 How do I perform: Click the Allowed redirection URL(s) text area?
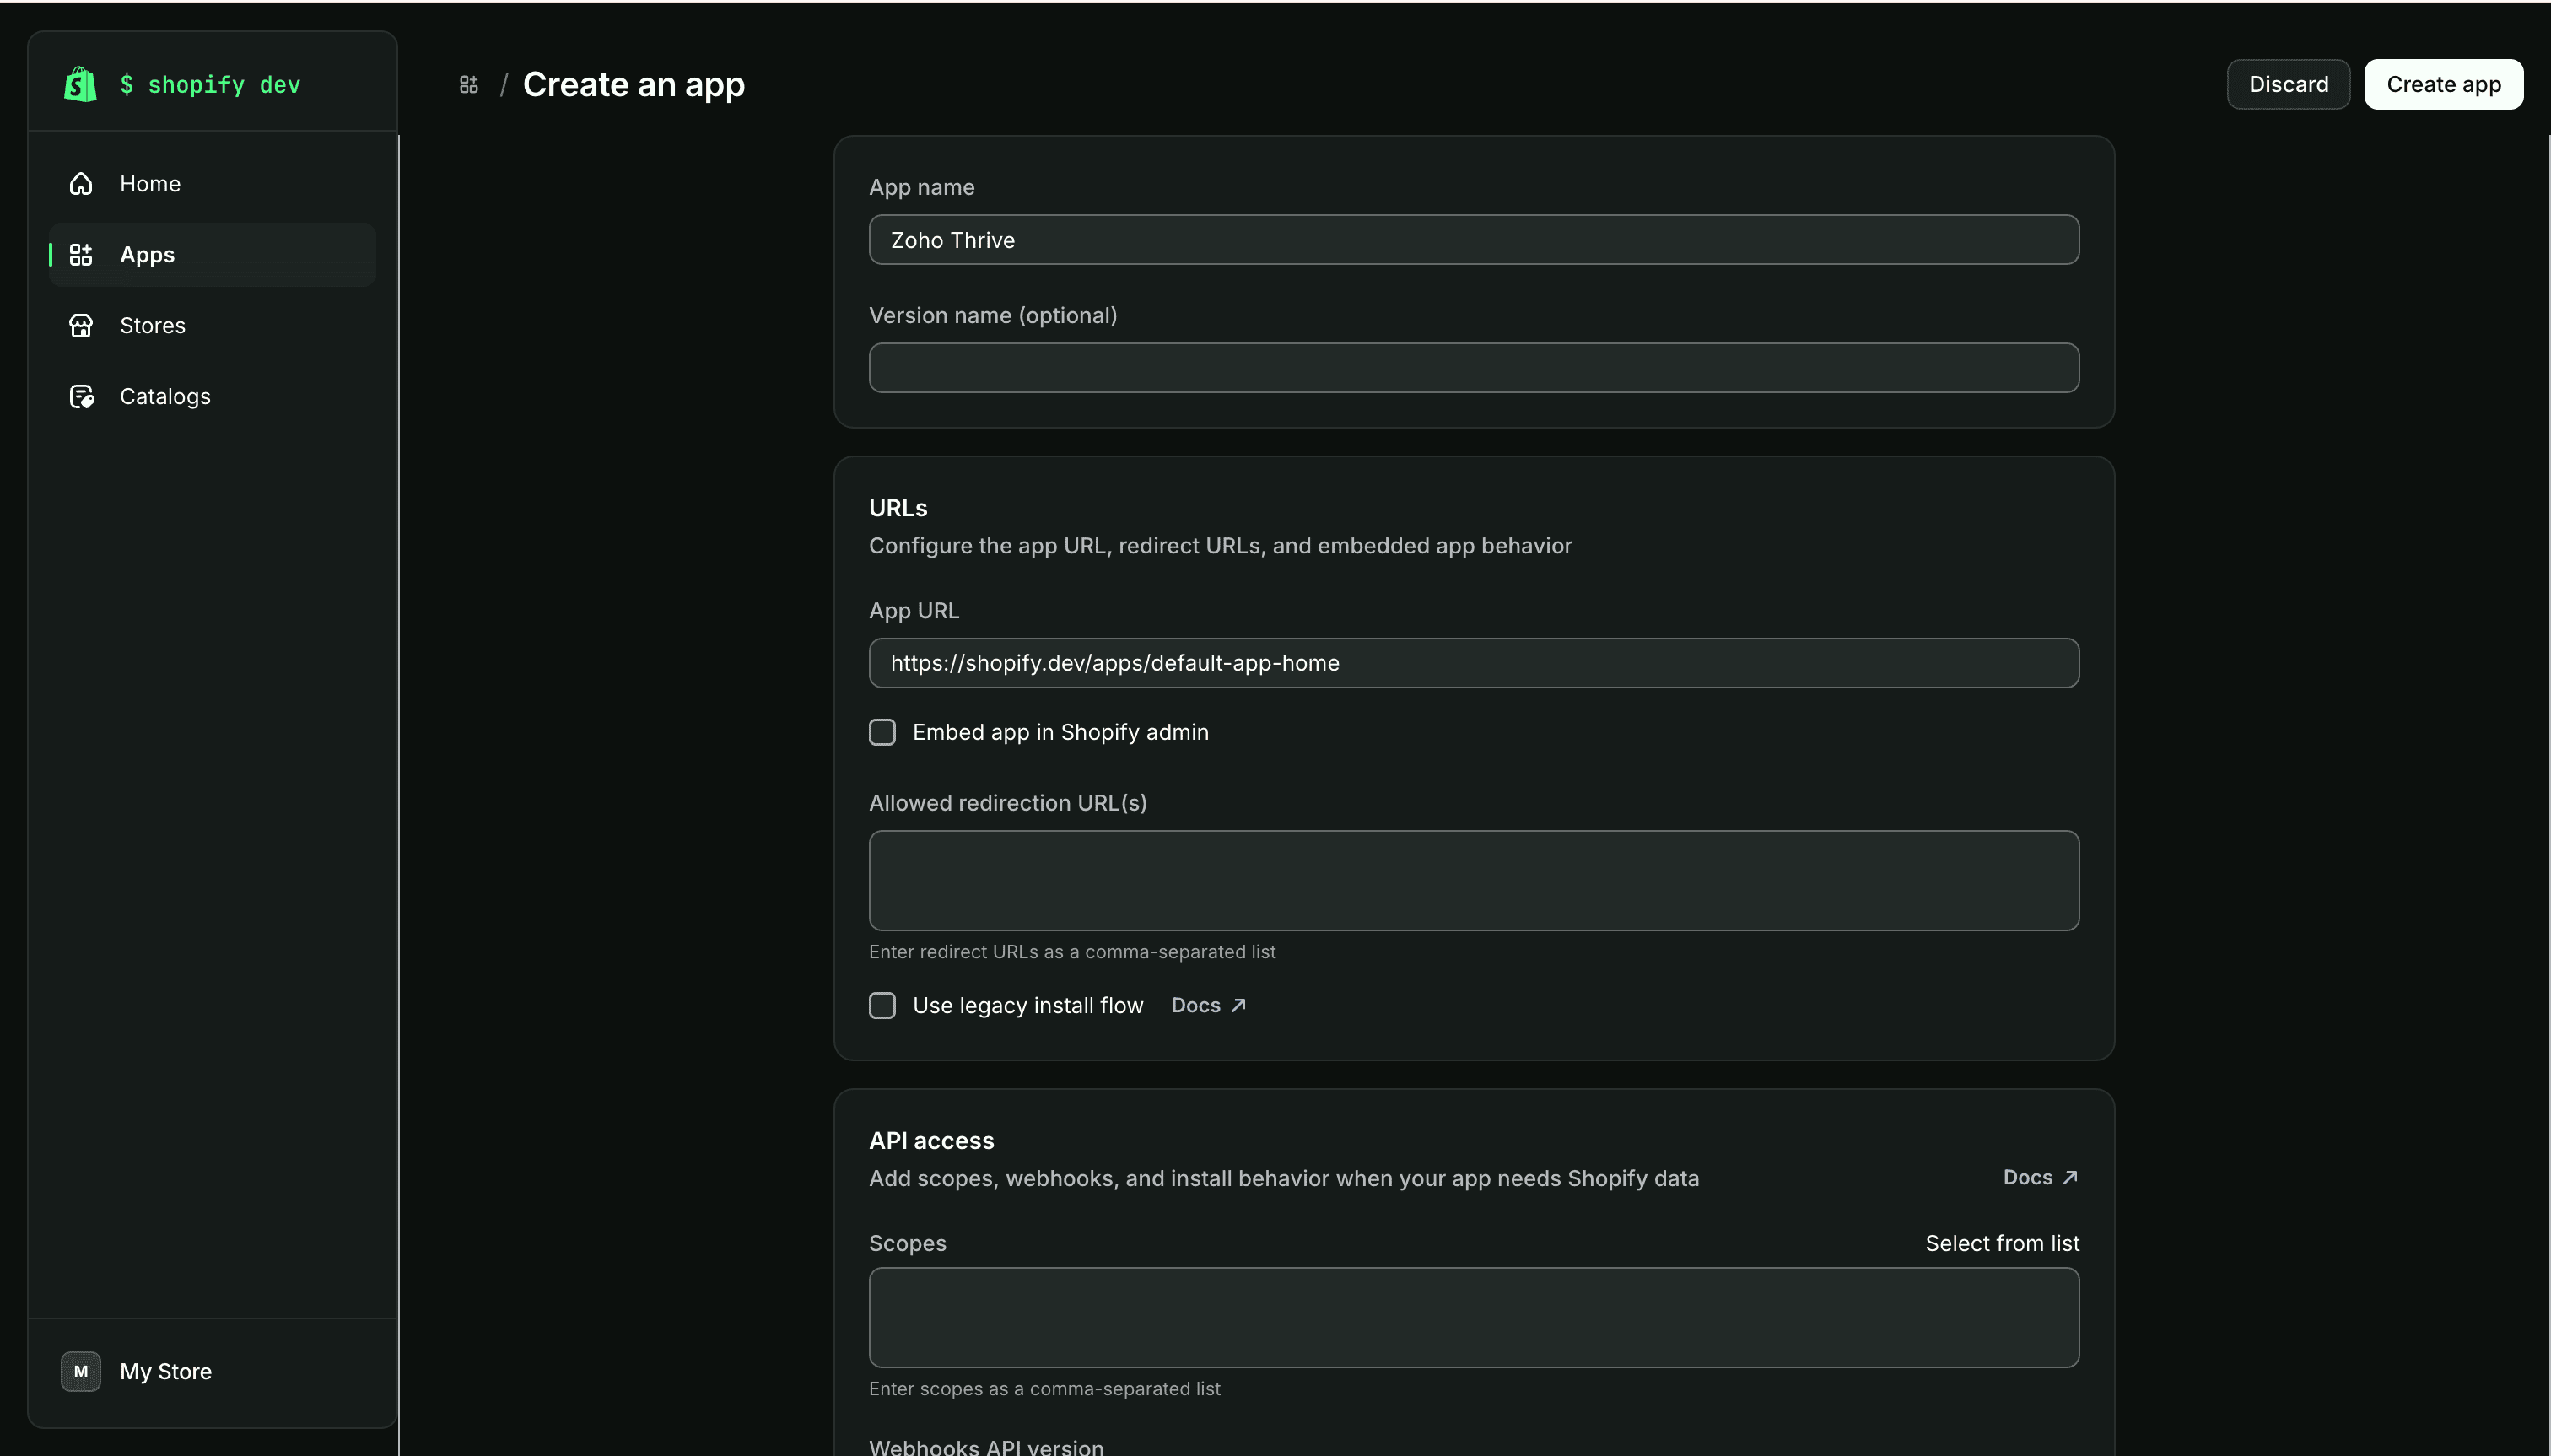1474,880
